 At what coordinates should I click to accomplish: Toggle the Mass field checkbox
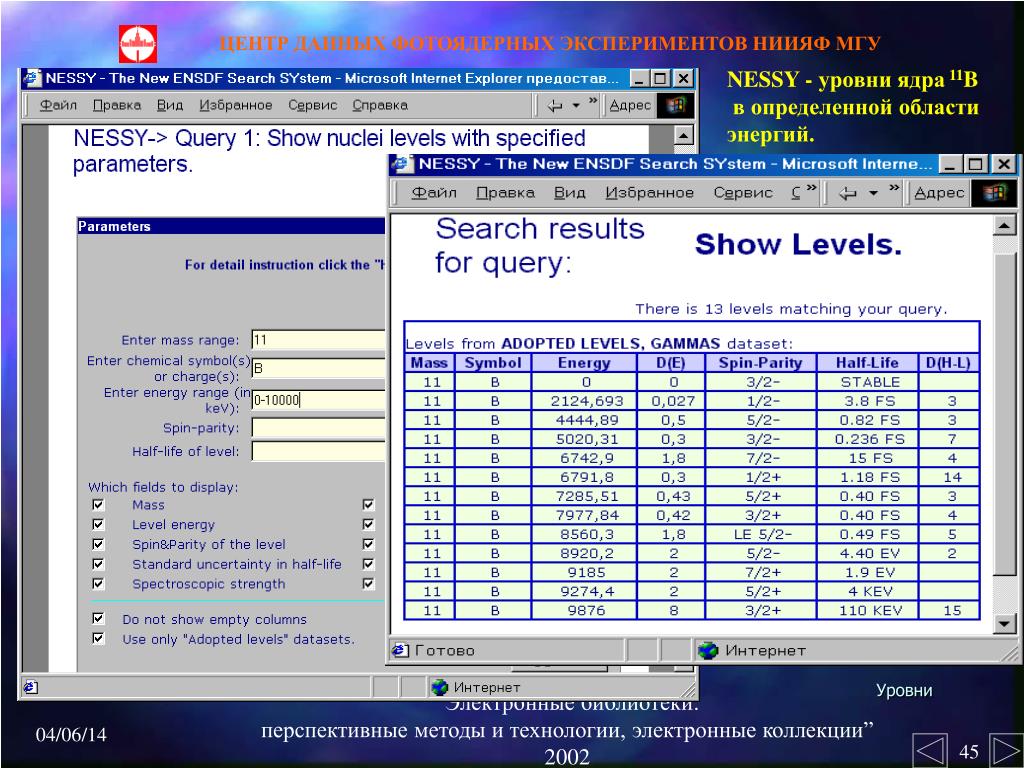tap(98, 504)
